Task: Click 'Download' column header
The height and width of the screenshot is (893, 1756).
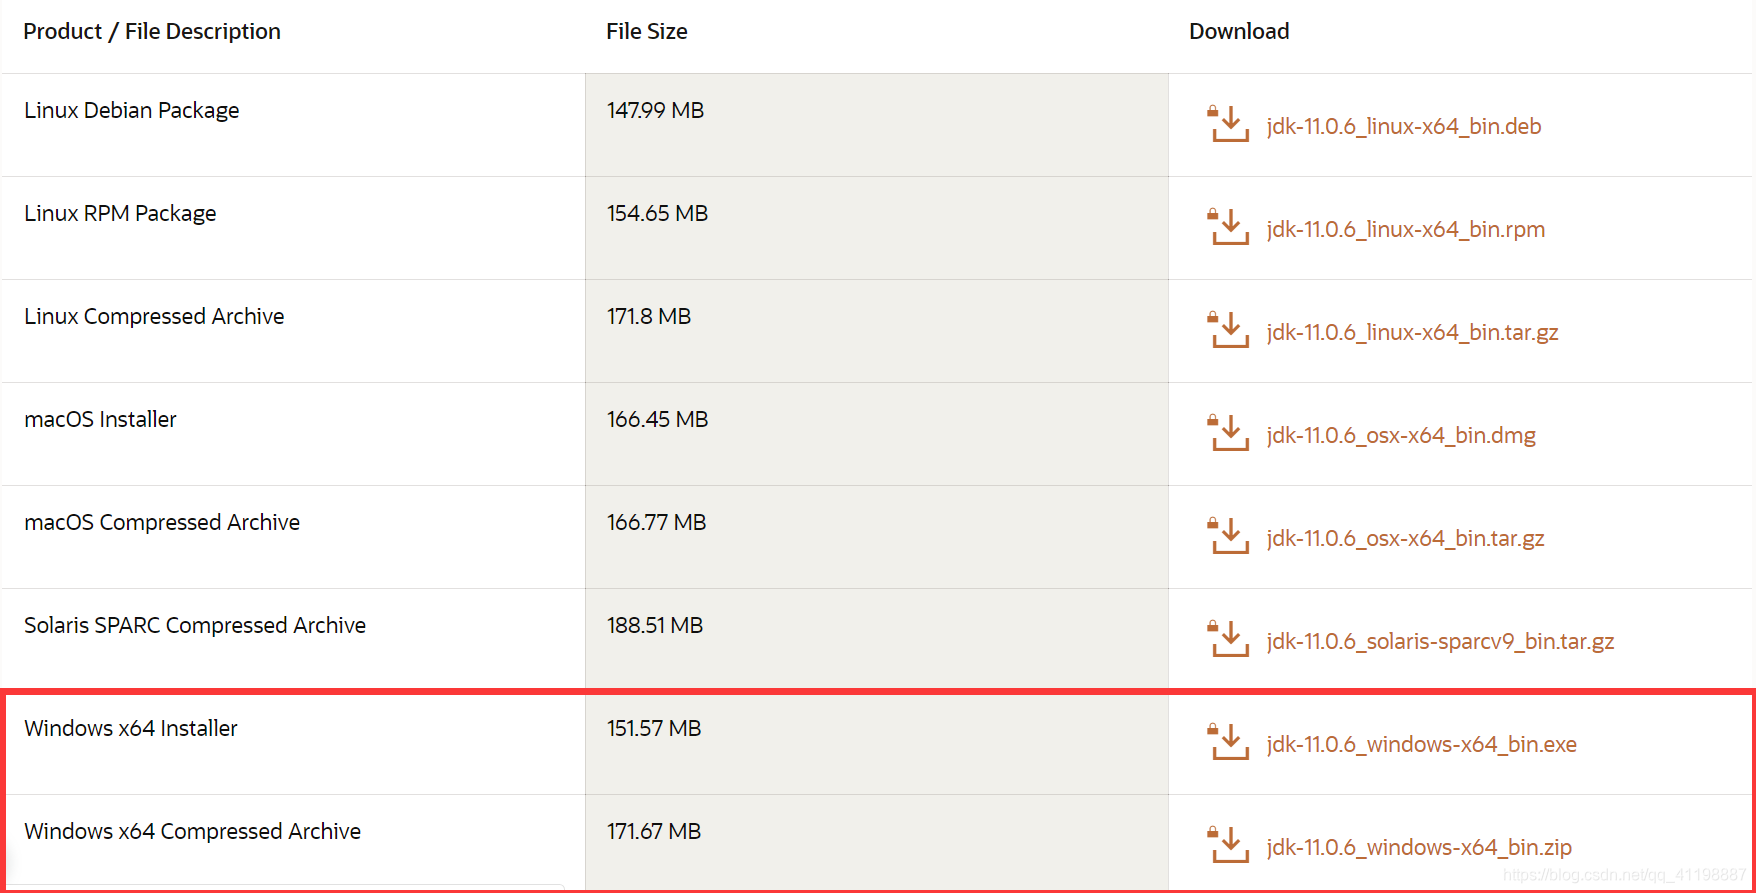Action: click(1239, 32)
